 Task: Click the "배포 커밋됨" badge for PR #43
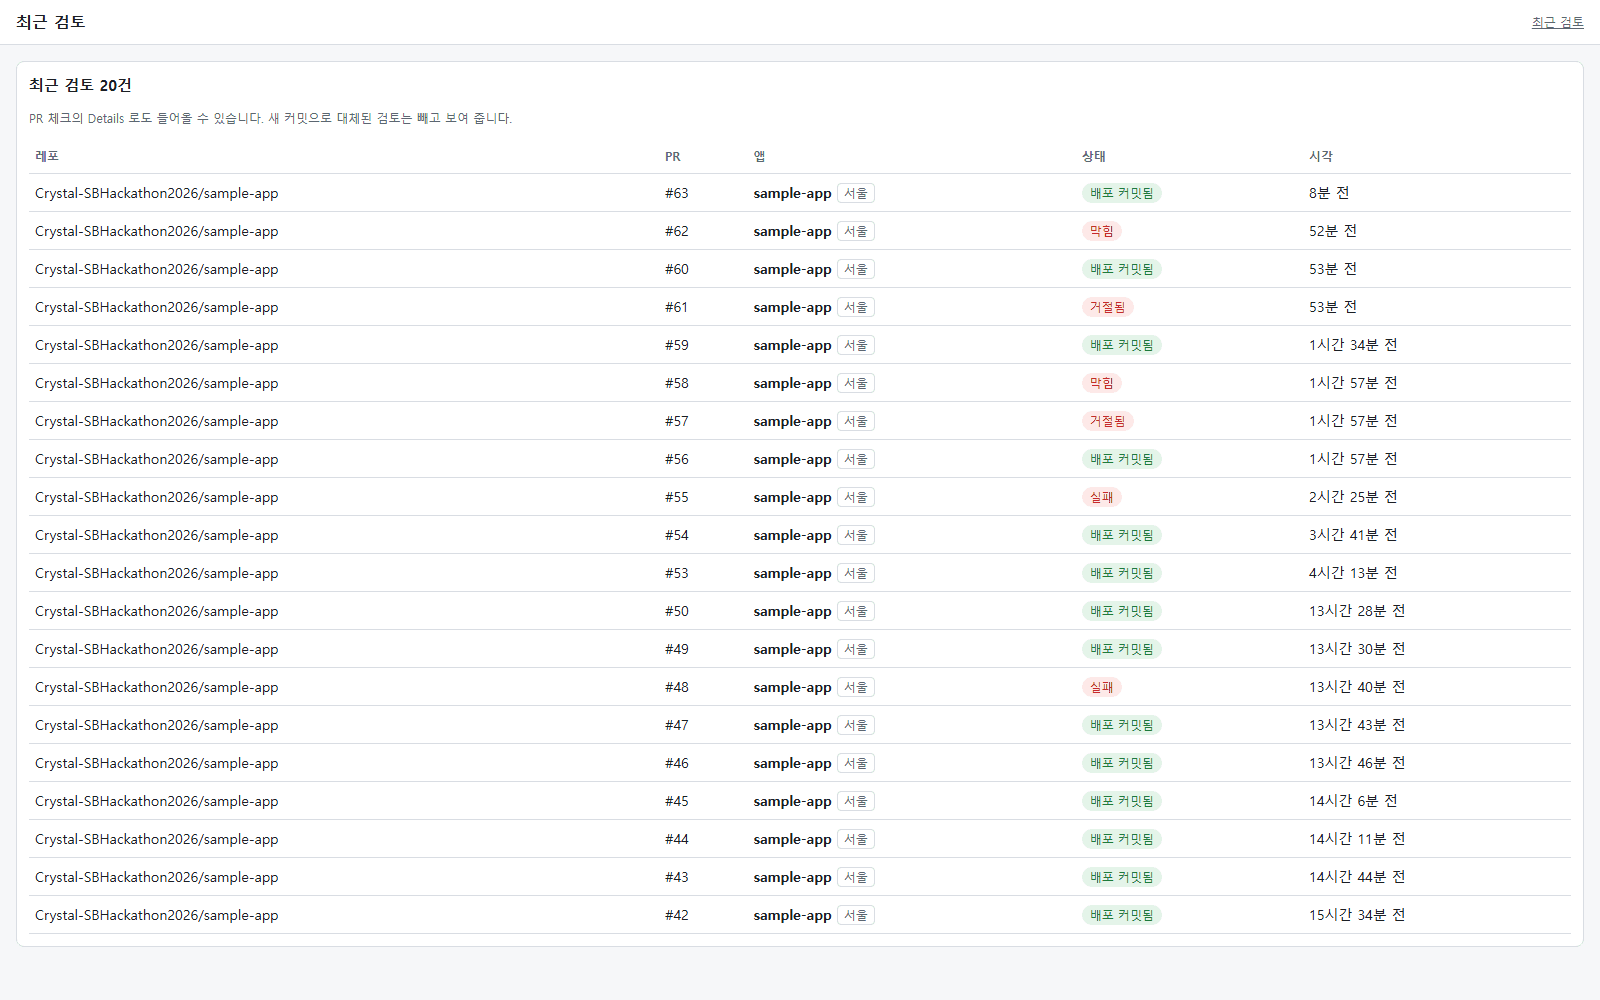tap(1121, 877)
